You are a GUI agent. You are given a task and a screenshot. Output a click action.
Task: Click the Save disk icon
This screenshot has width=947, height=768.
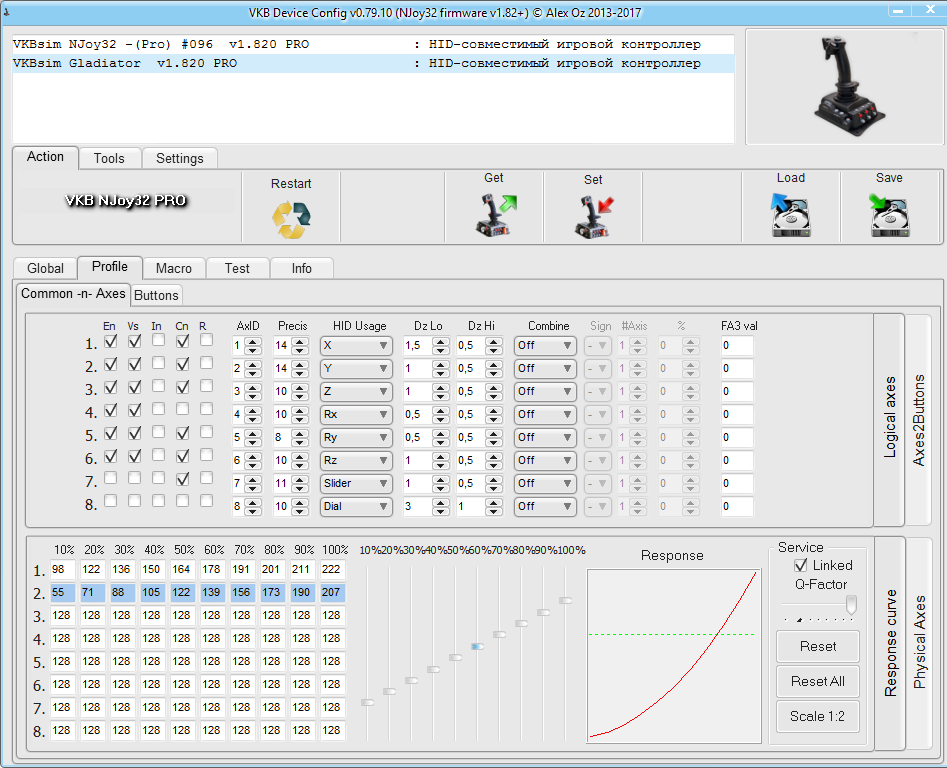point(888,214)
